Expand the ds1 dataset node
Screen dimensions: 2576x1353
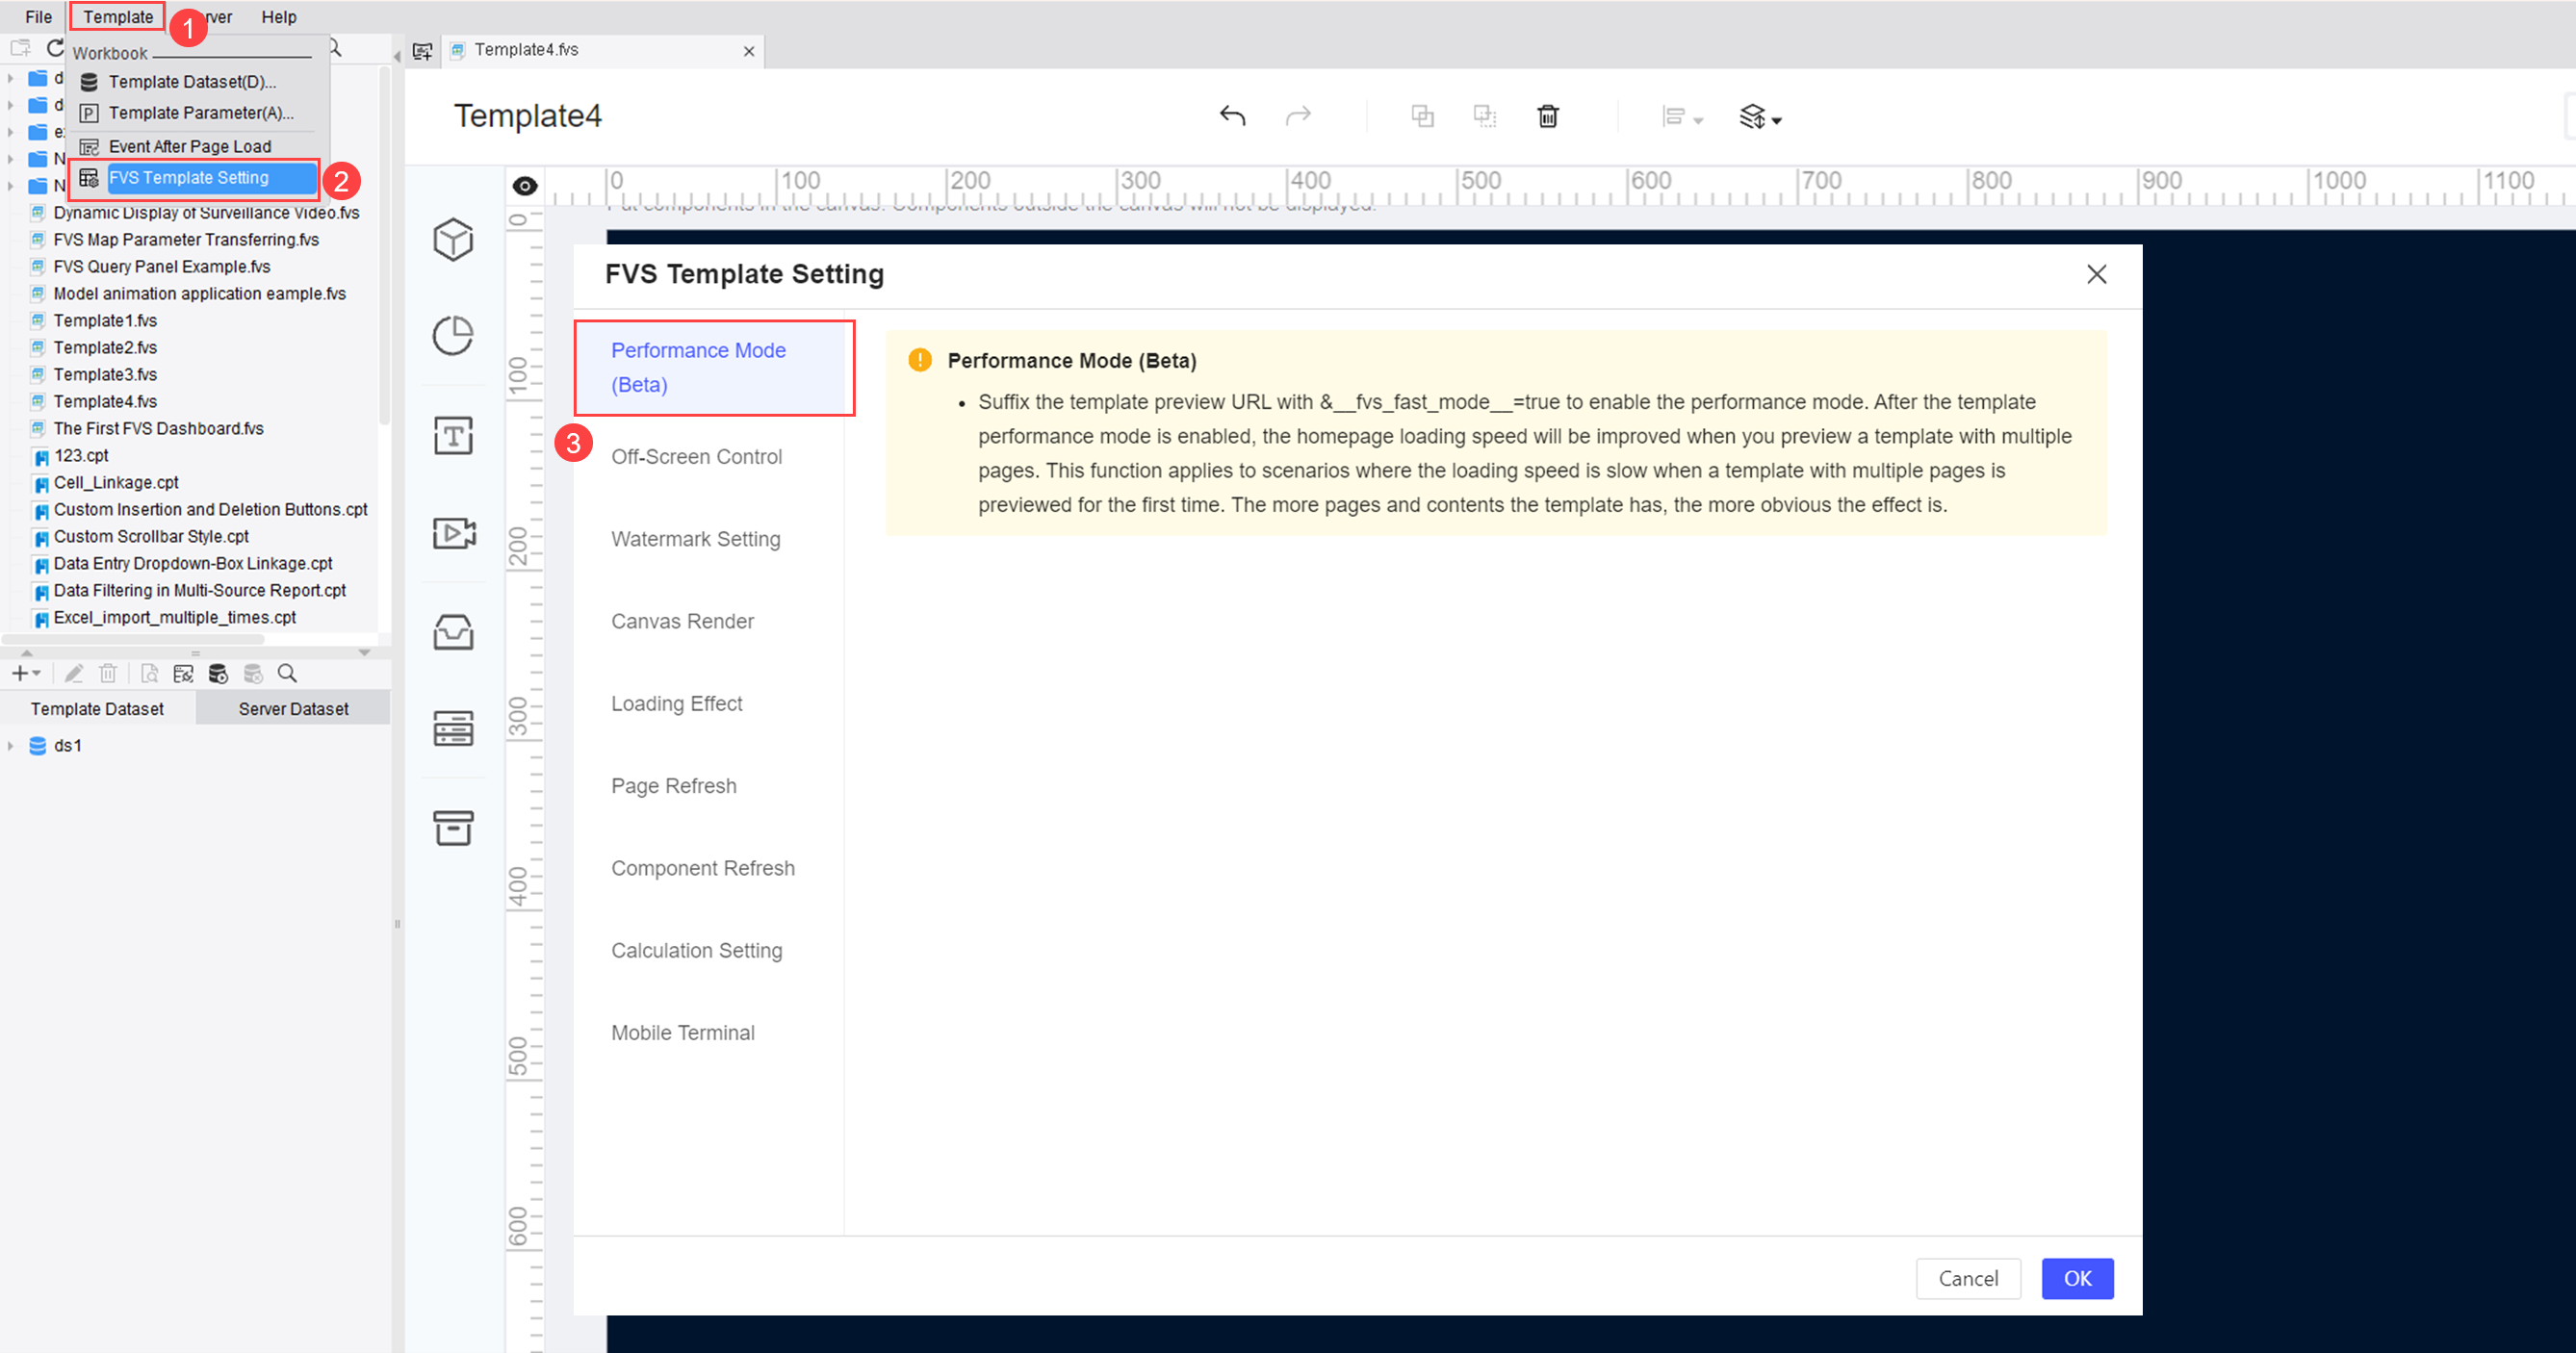point(11,746)
